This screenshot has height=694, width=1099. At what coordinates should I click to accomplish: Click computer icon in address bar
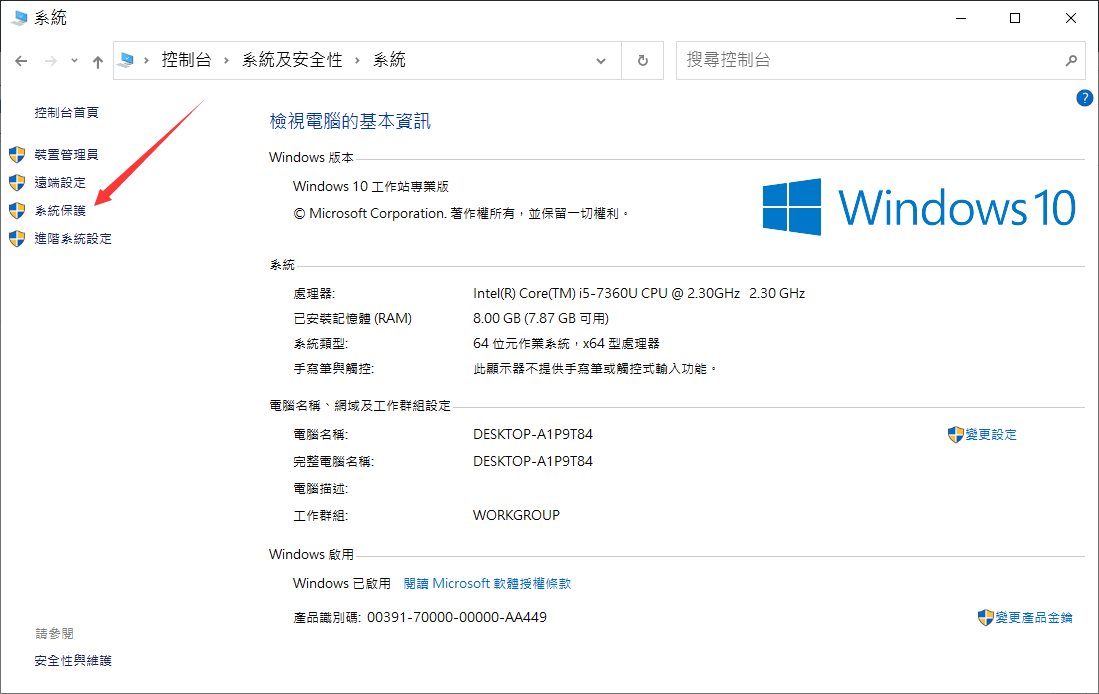tap(126, 60)
